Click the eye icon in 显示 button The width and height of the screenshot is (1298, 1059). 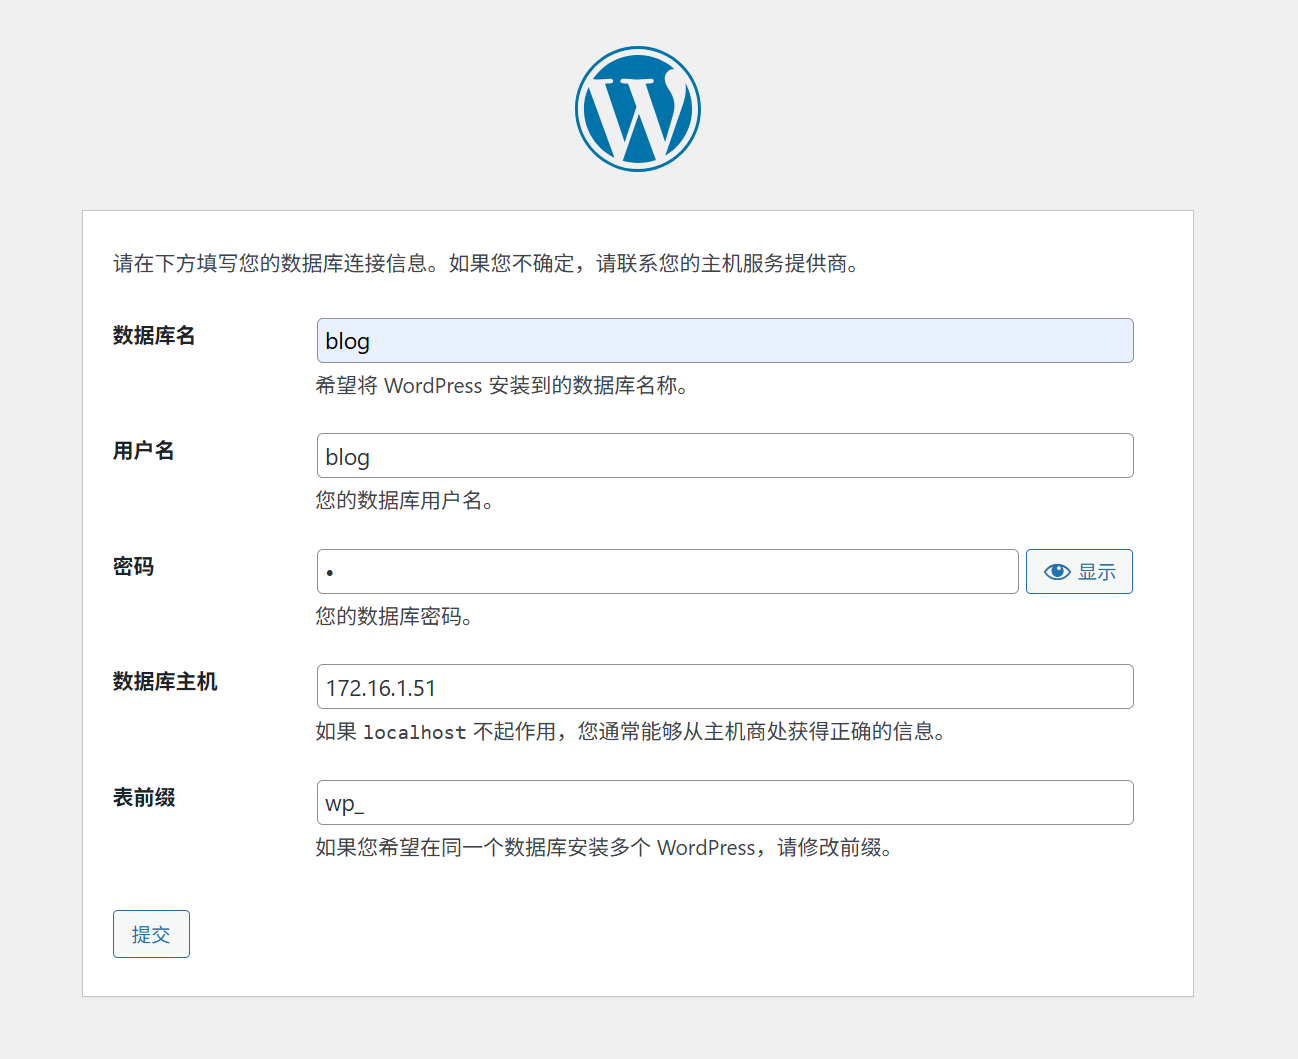(1057, 572)
